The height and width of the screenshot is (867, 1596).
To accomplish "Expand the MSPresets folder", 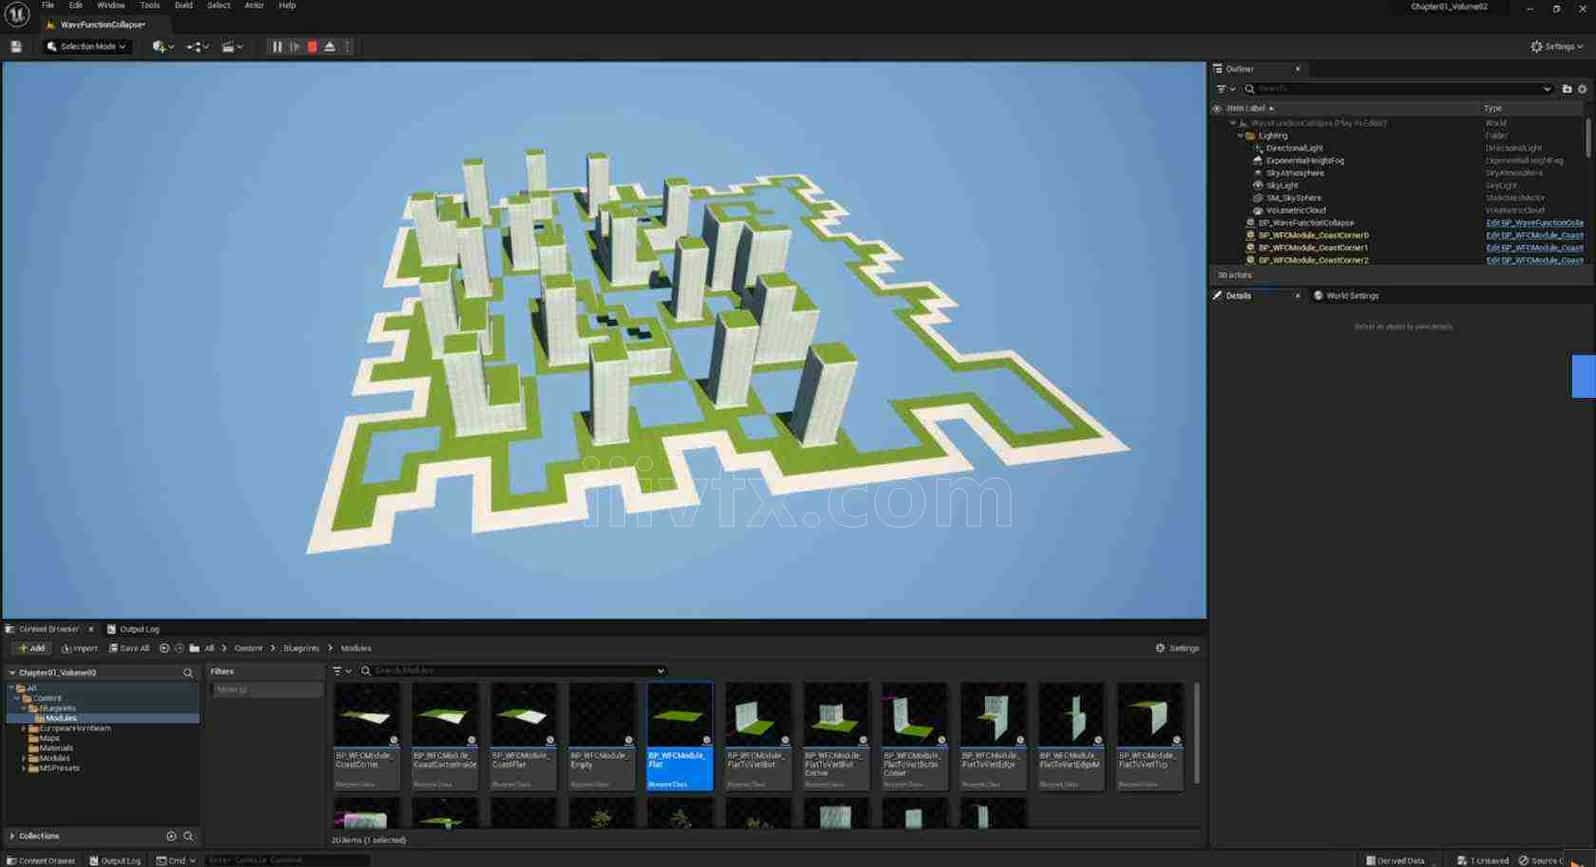I will click(x=23, y=768).
